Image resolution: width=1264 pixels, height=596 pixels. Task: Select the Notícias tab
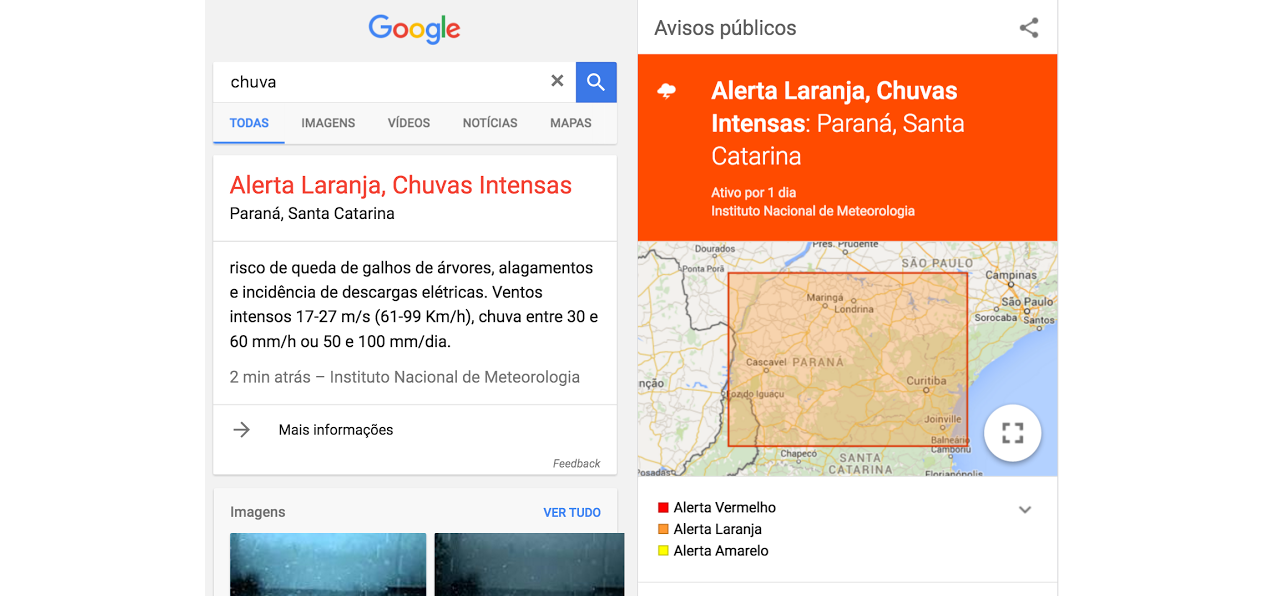pyautogui.click(x=490, y=123)
